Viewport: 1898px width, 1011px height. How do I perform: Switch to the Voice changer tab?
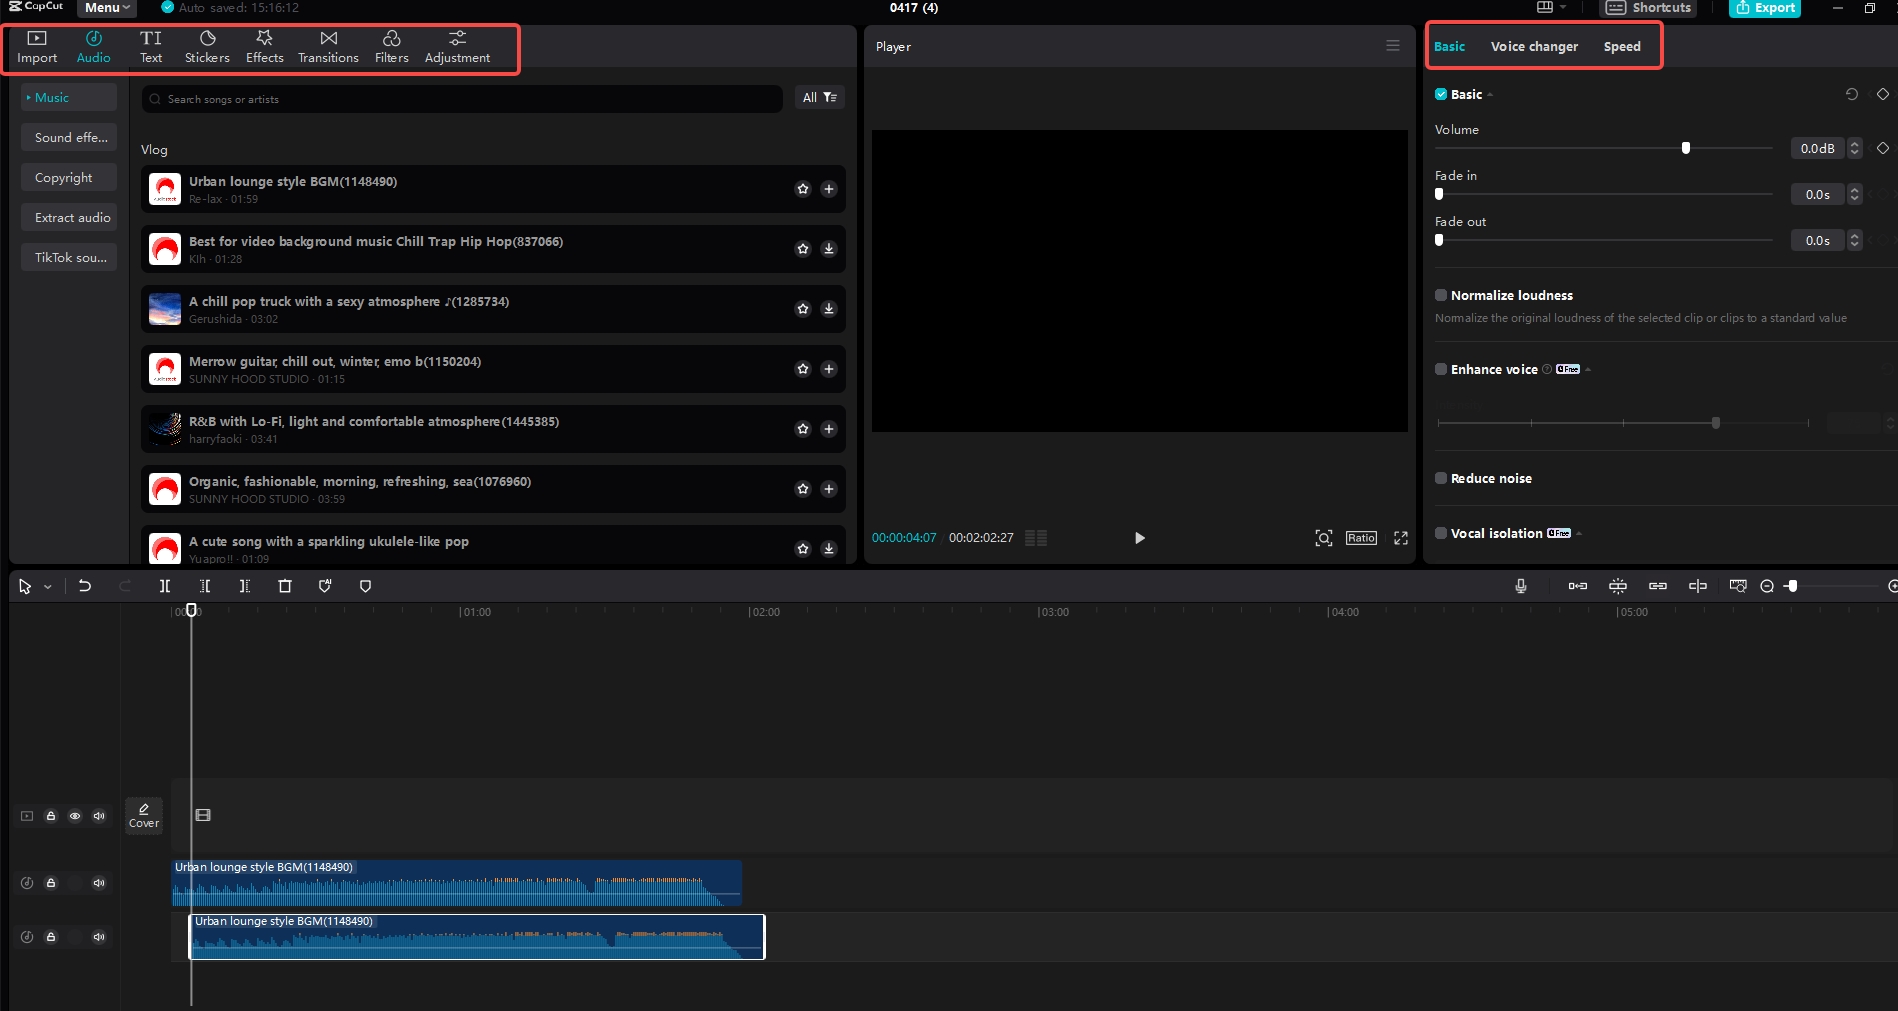(1534, 46)
